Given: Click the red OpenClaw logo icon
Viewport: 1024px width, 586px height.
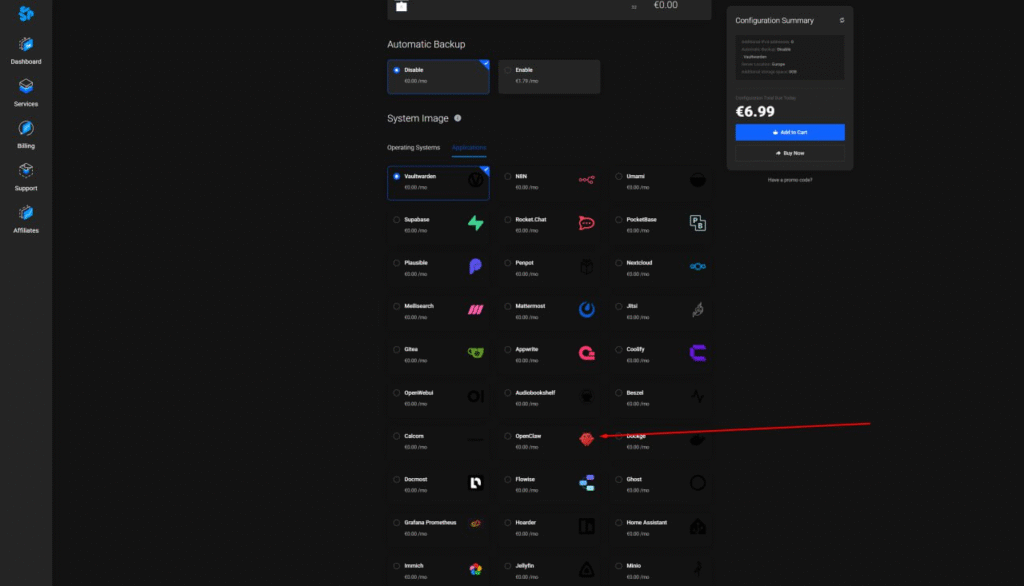Looking at the screenshot, I should coord(587,439).
